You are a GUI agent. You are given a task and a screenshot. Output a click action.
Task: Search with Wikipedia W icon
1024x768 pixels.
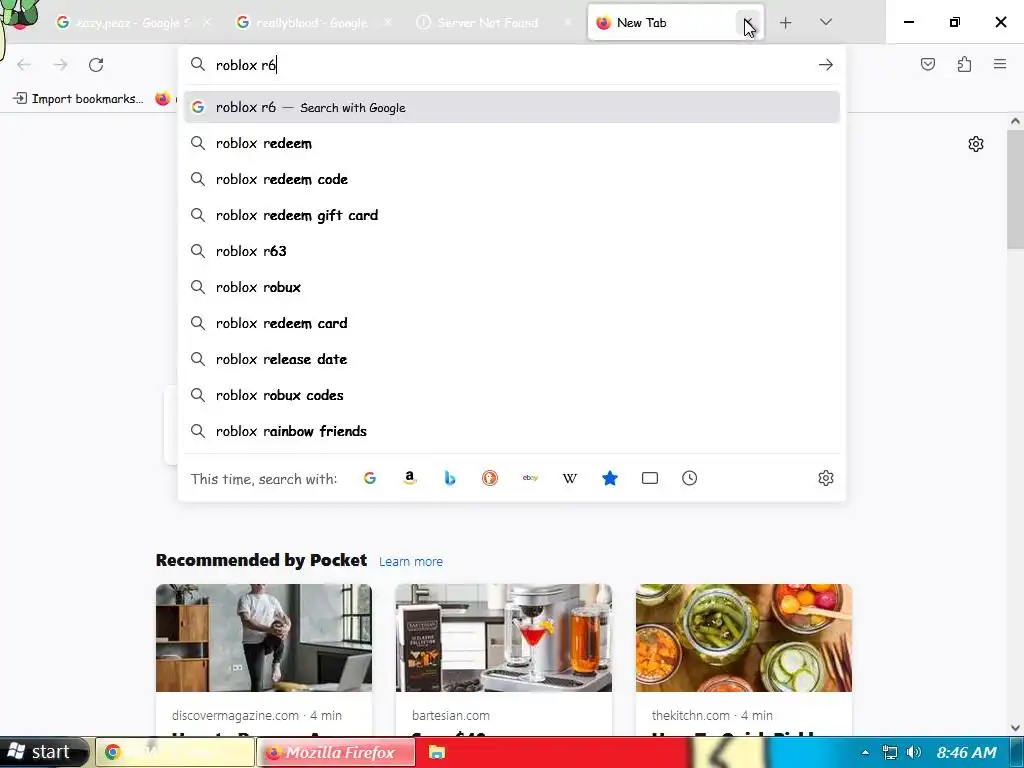coord(569,478)
